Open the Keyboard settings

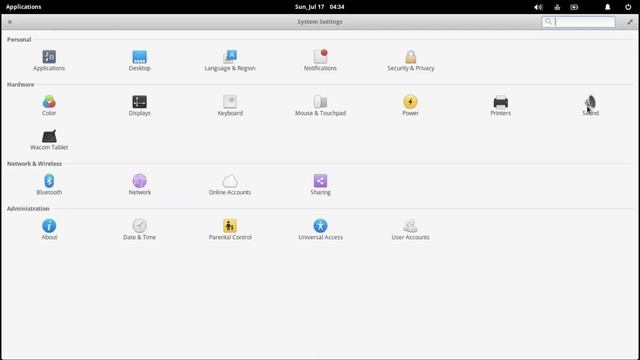(x=230, y=105)
